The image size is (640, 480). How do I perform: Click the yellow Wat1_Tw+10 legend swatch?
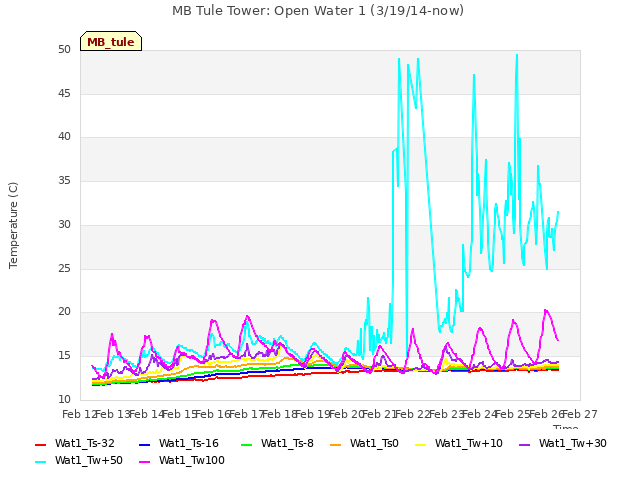tap(420, 444)
